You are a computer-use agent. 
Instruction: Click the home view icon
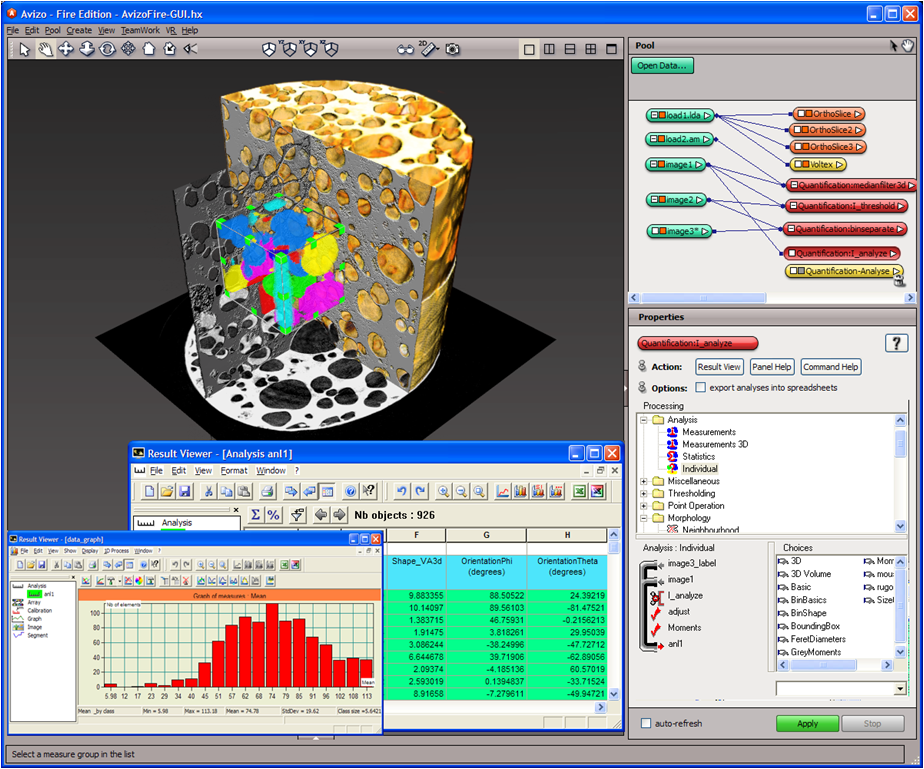coord(149,49)
